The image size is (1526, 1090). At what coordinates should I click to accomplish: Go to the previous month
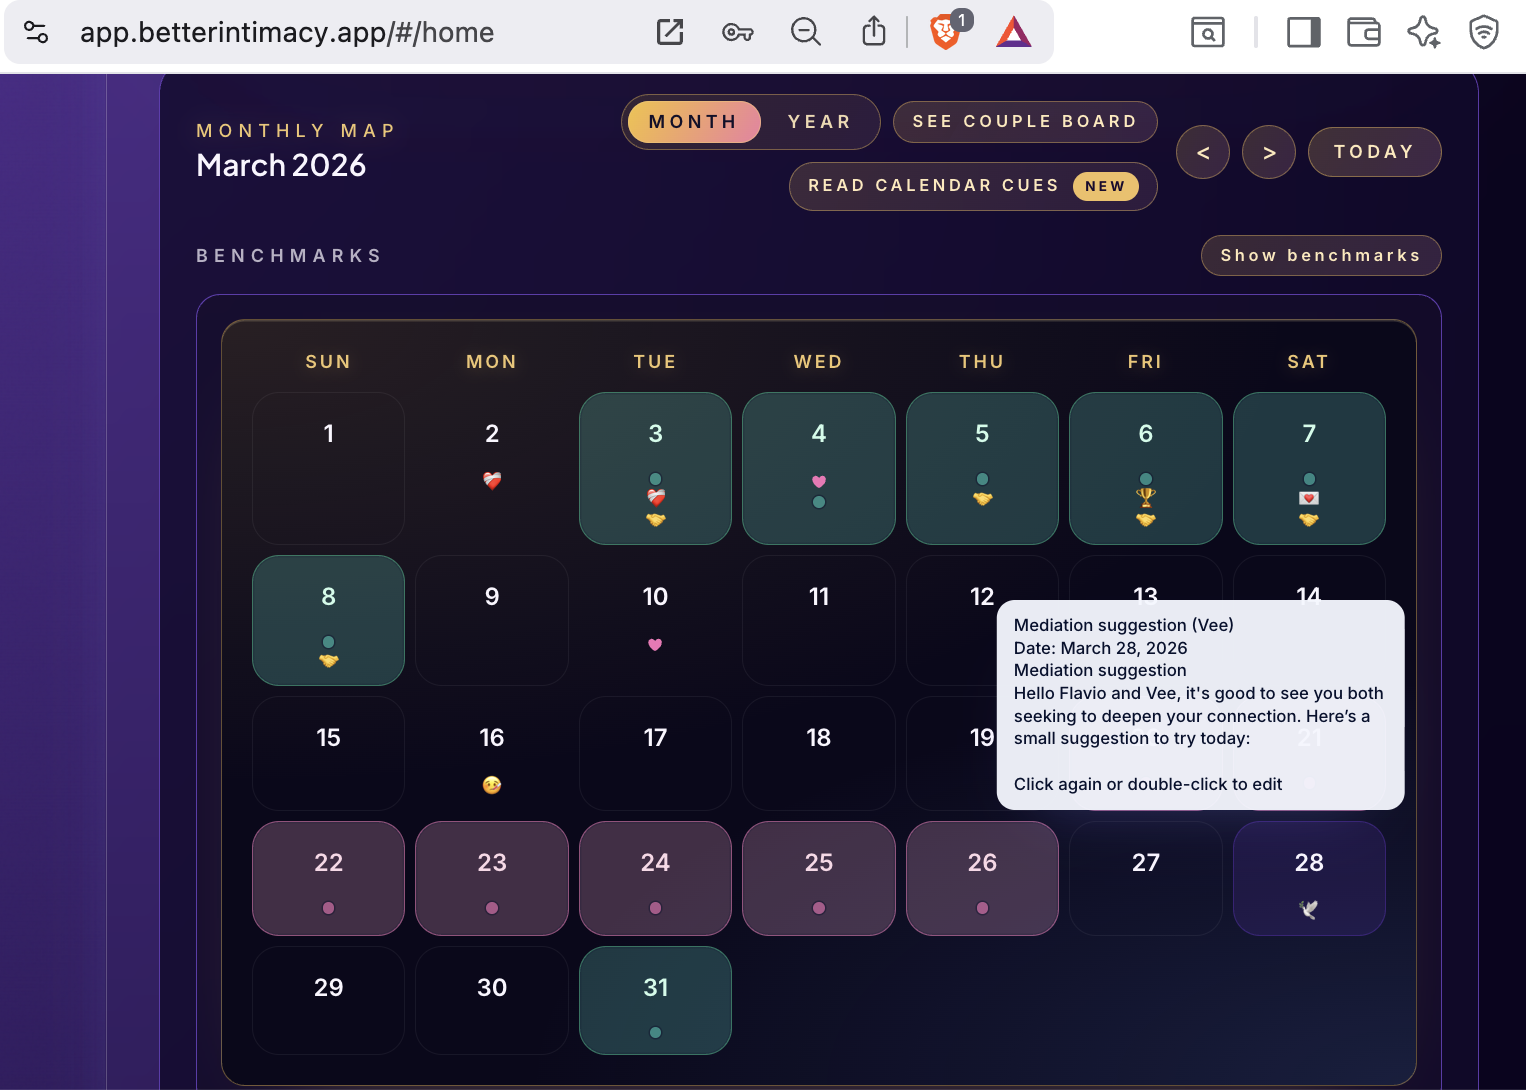[x=1203, y=152]
